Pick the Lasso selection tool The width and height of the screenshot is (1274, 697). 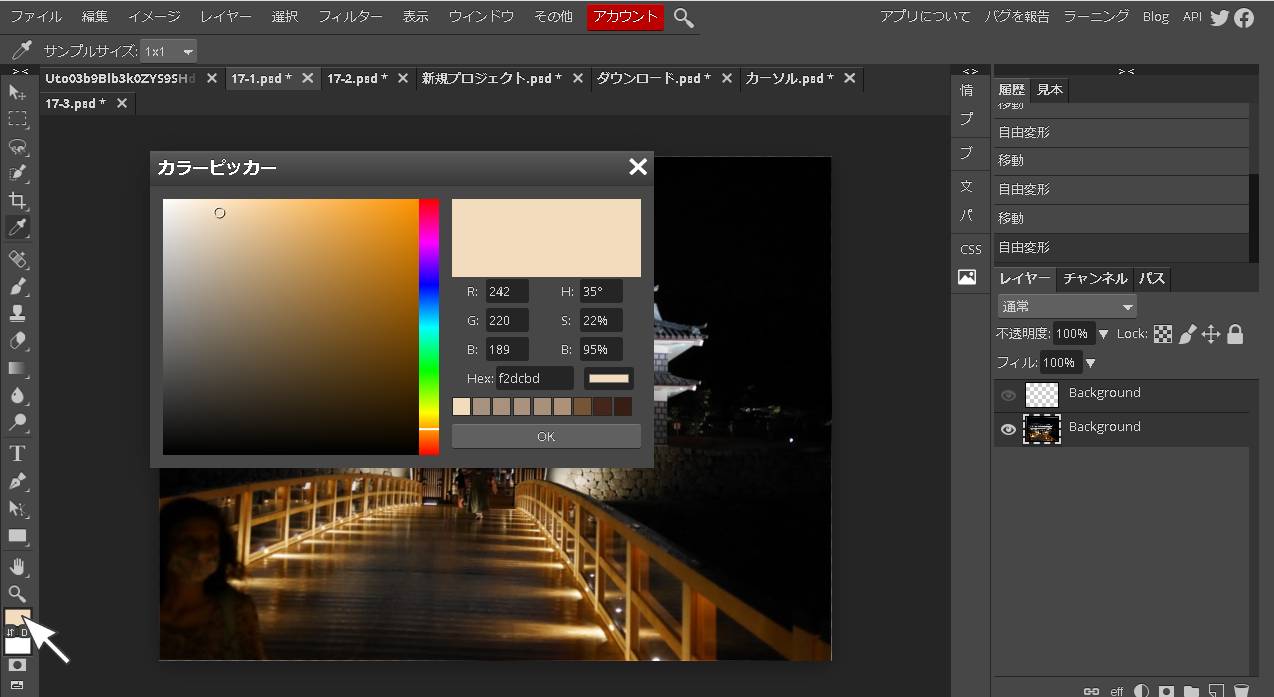[x=17, y=147]
